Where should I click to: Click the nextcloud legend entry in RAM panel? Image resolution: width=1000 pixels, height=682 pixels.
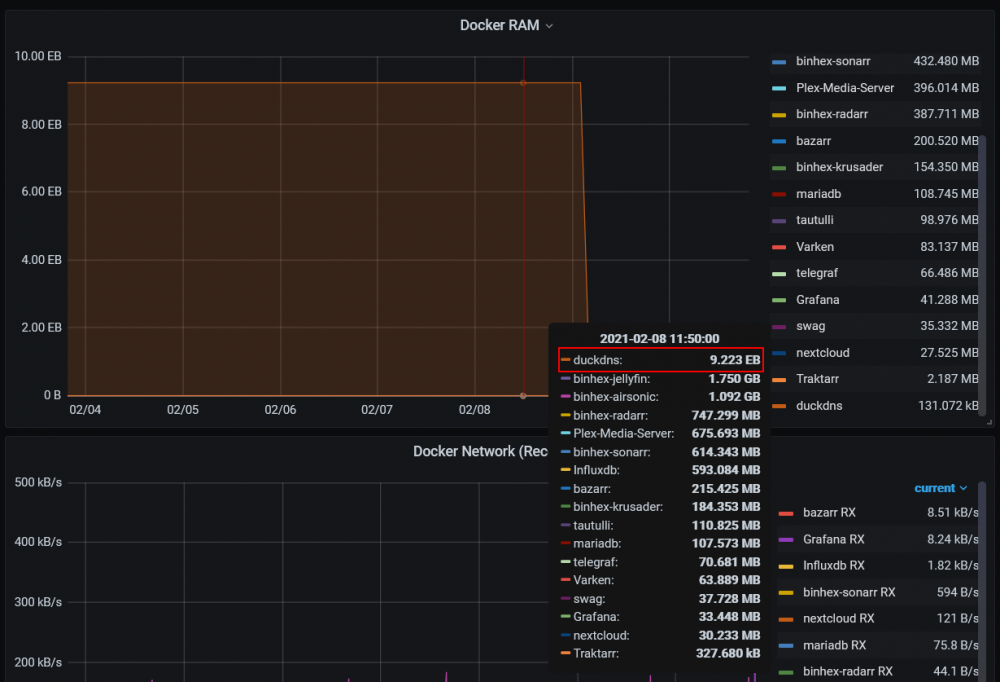tap(822, 353)
